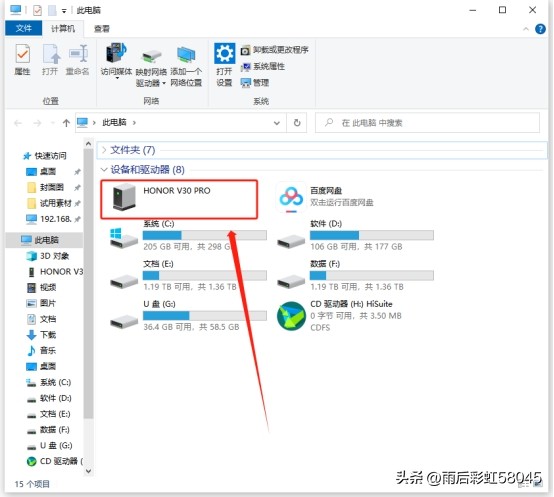
Task: Select the Baidu Netdisk (百度网盘) item
Action: [325, 197]
